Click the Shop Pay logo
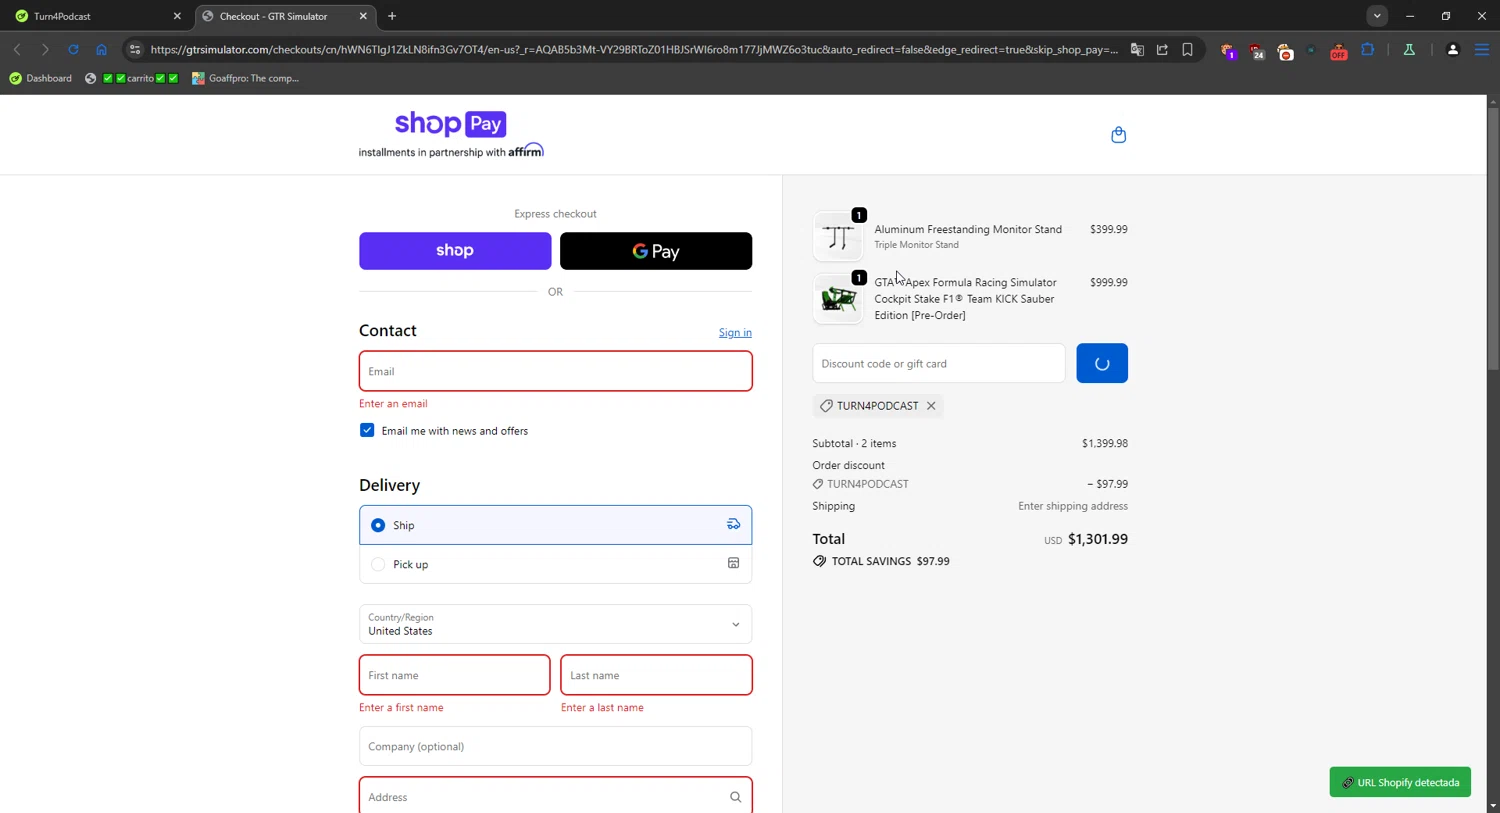Image resolution: width=1500 pixels, height=813 pixels. (x=451, y=124)
